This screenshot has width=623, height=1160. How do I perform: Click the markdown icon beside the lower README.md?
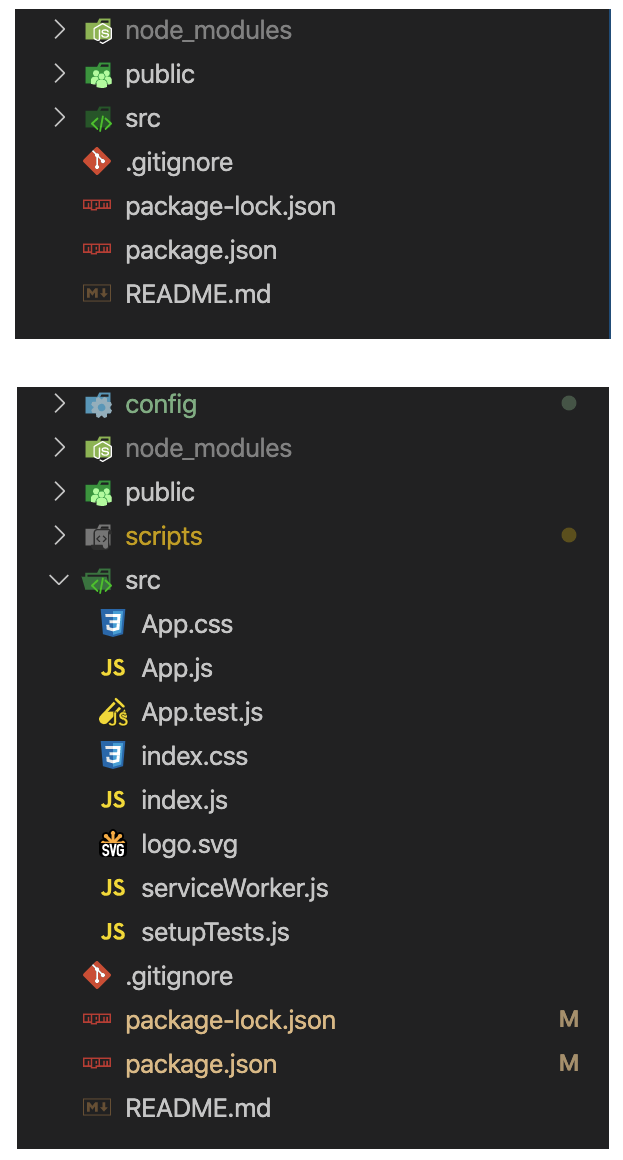pyautogui.click(x=97, y=1107)
